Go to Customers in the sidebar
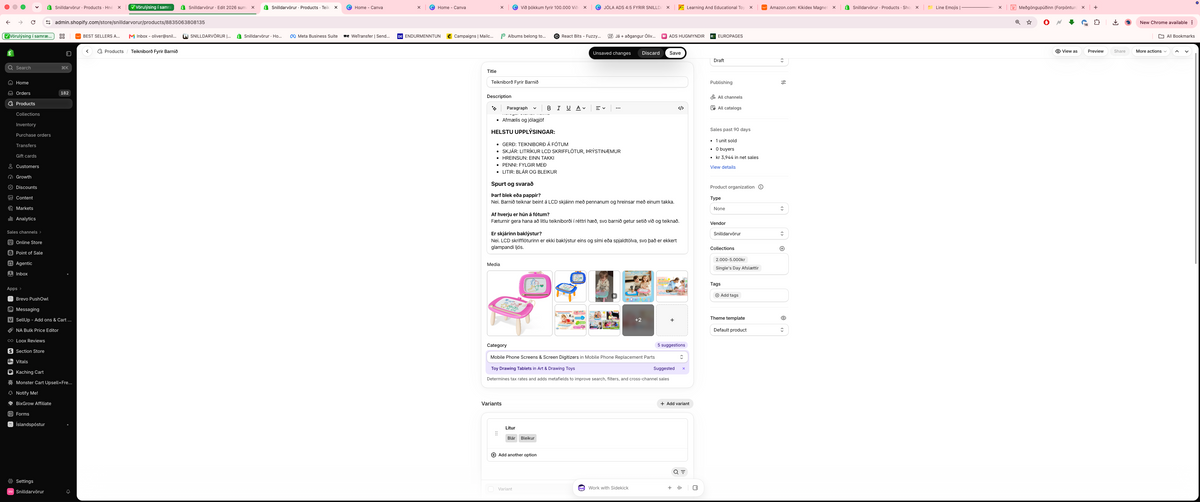This screenshot has height=502, width=1200. point(27,166)
